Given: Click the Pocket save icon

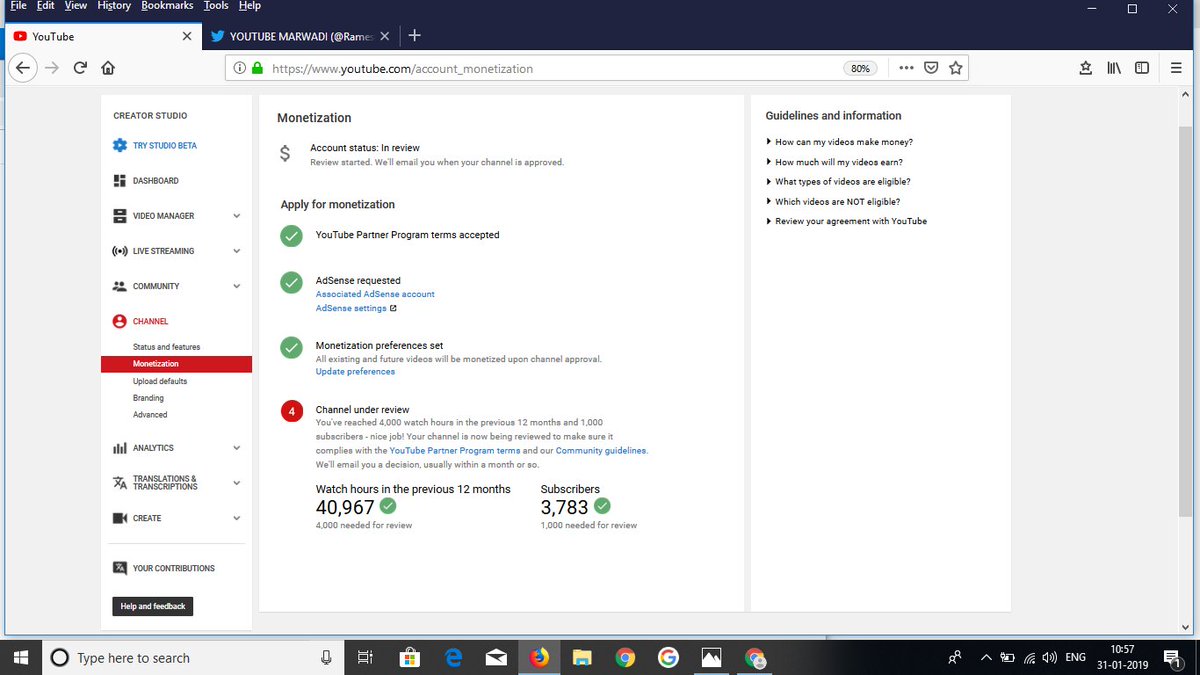Looking at the screenshot, I should click(931, 68).
